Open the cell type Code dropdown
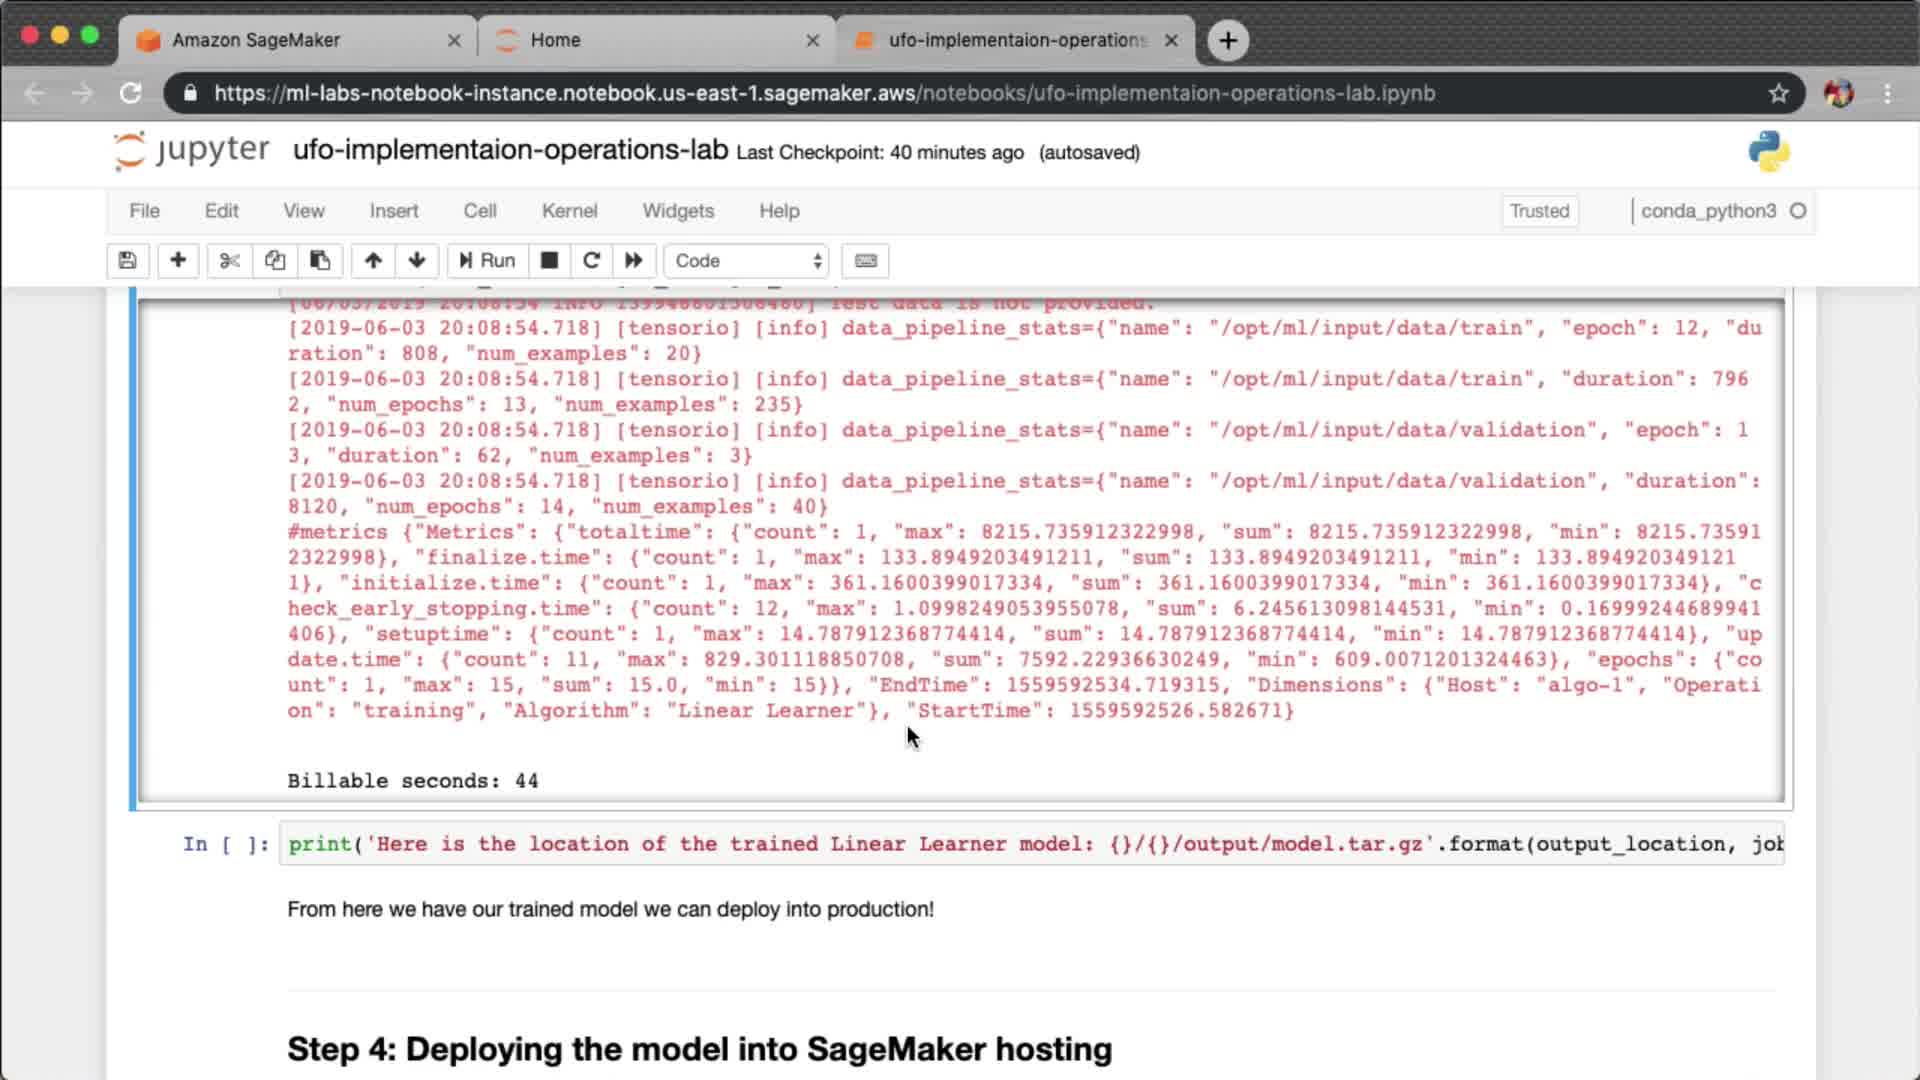The width and height of the screenshot is (1920, 1080). [747, 261]
